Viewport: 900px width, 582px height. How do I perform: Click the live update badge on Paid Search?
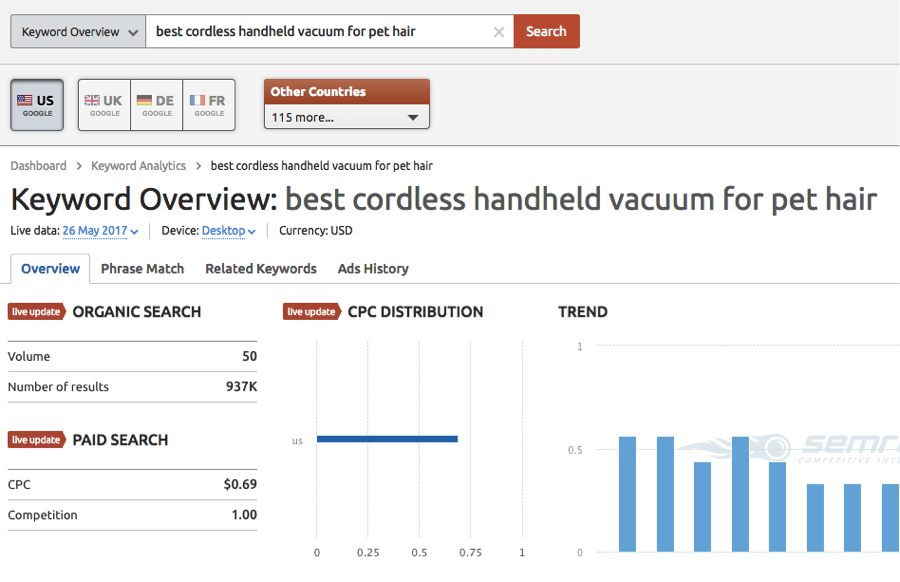pyautogui.click(x=36, y=440)
